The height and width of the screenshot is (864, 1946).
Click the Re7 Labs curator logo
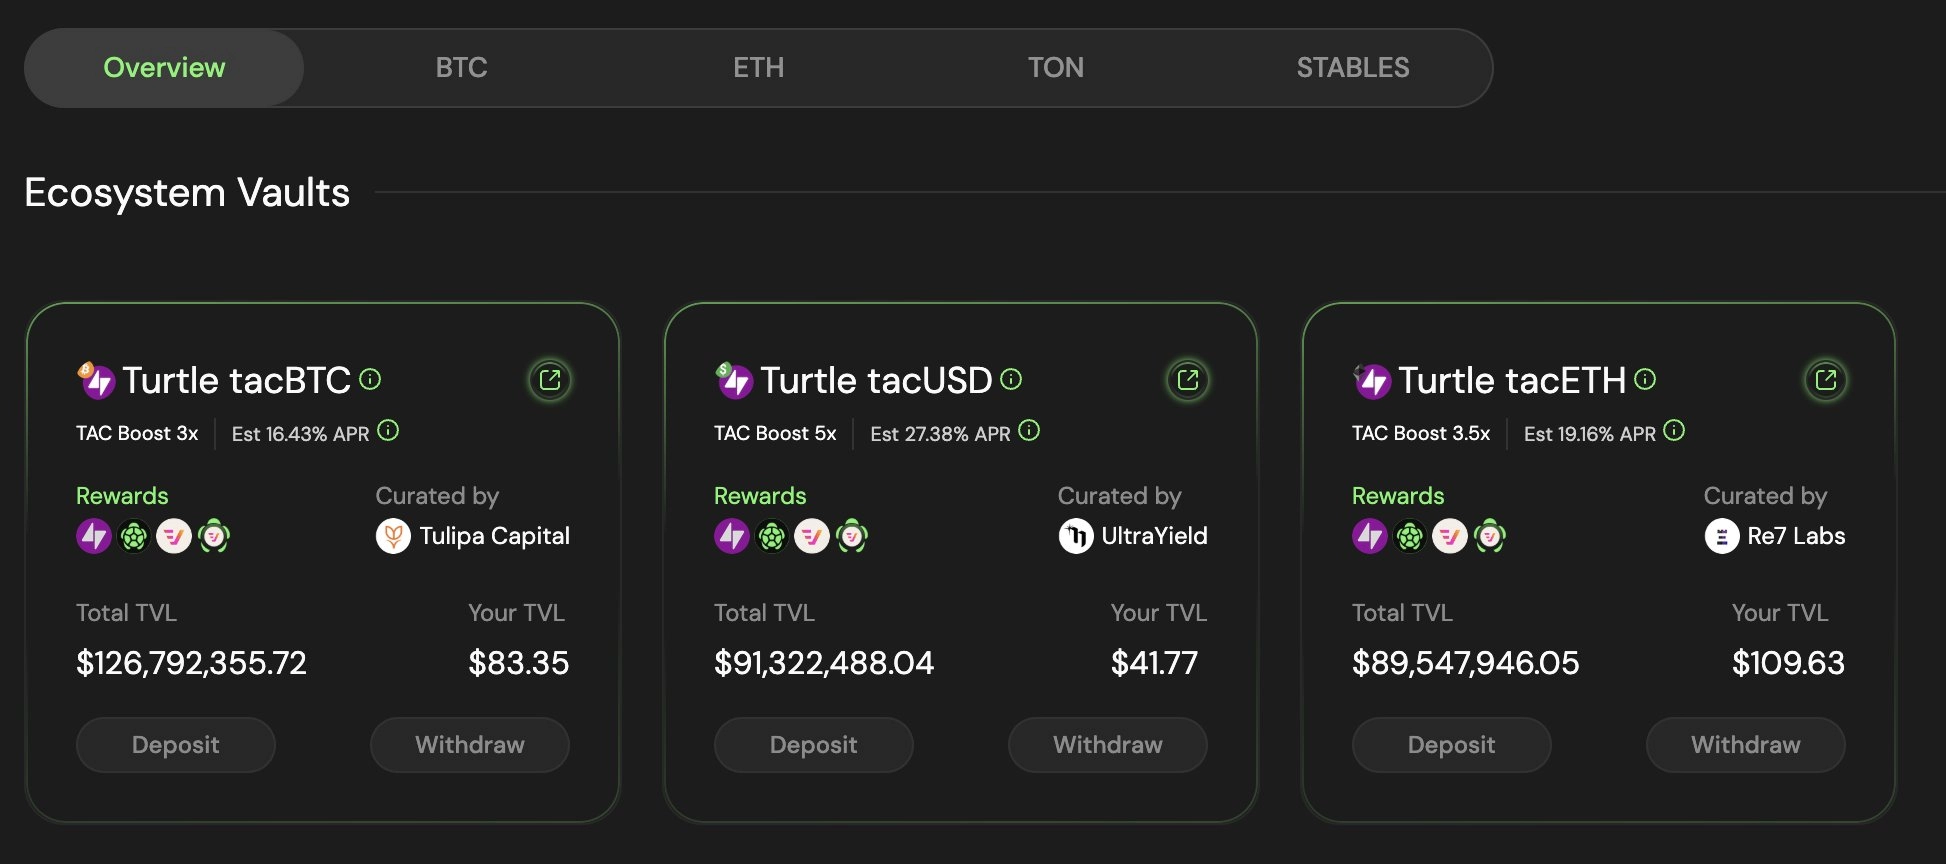tap(1722, 536)
